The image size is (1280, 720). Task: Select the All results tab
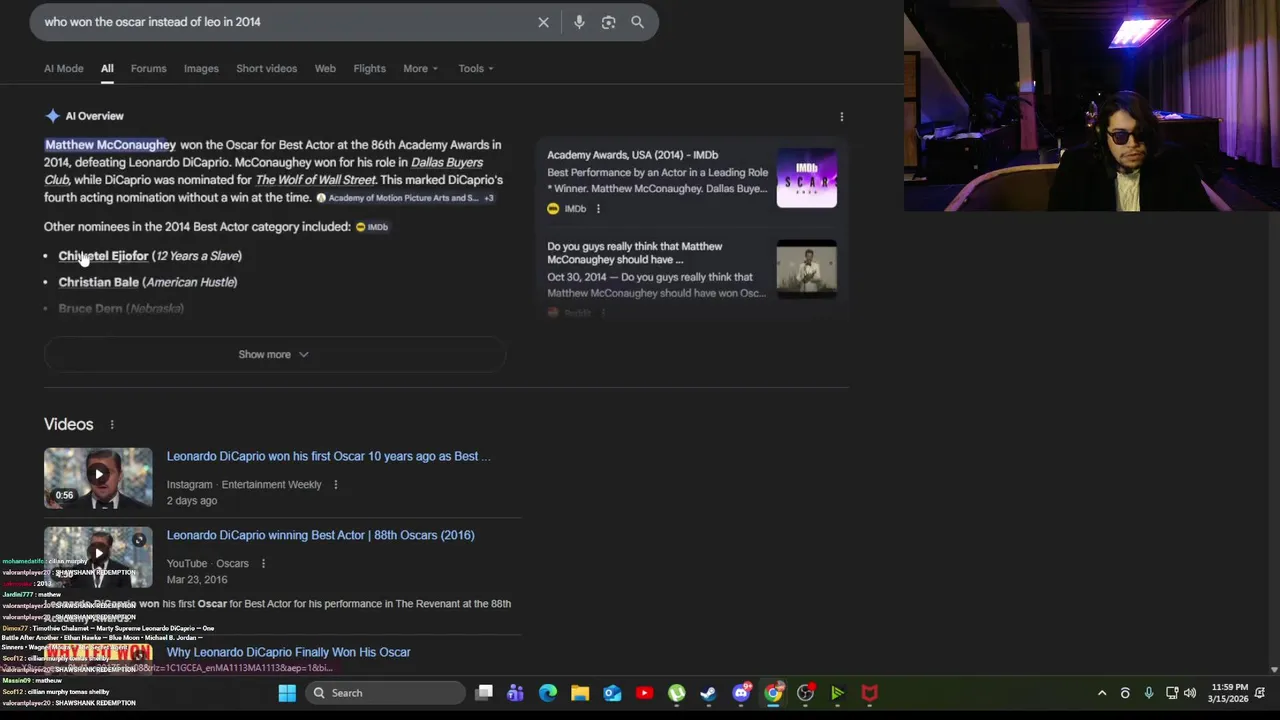tap(107, 69)
